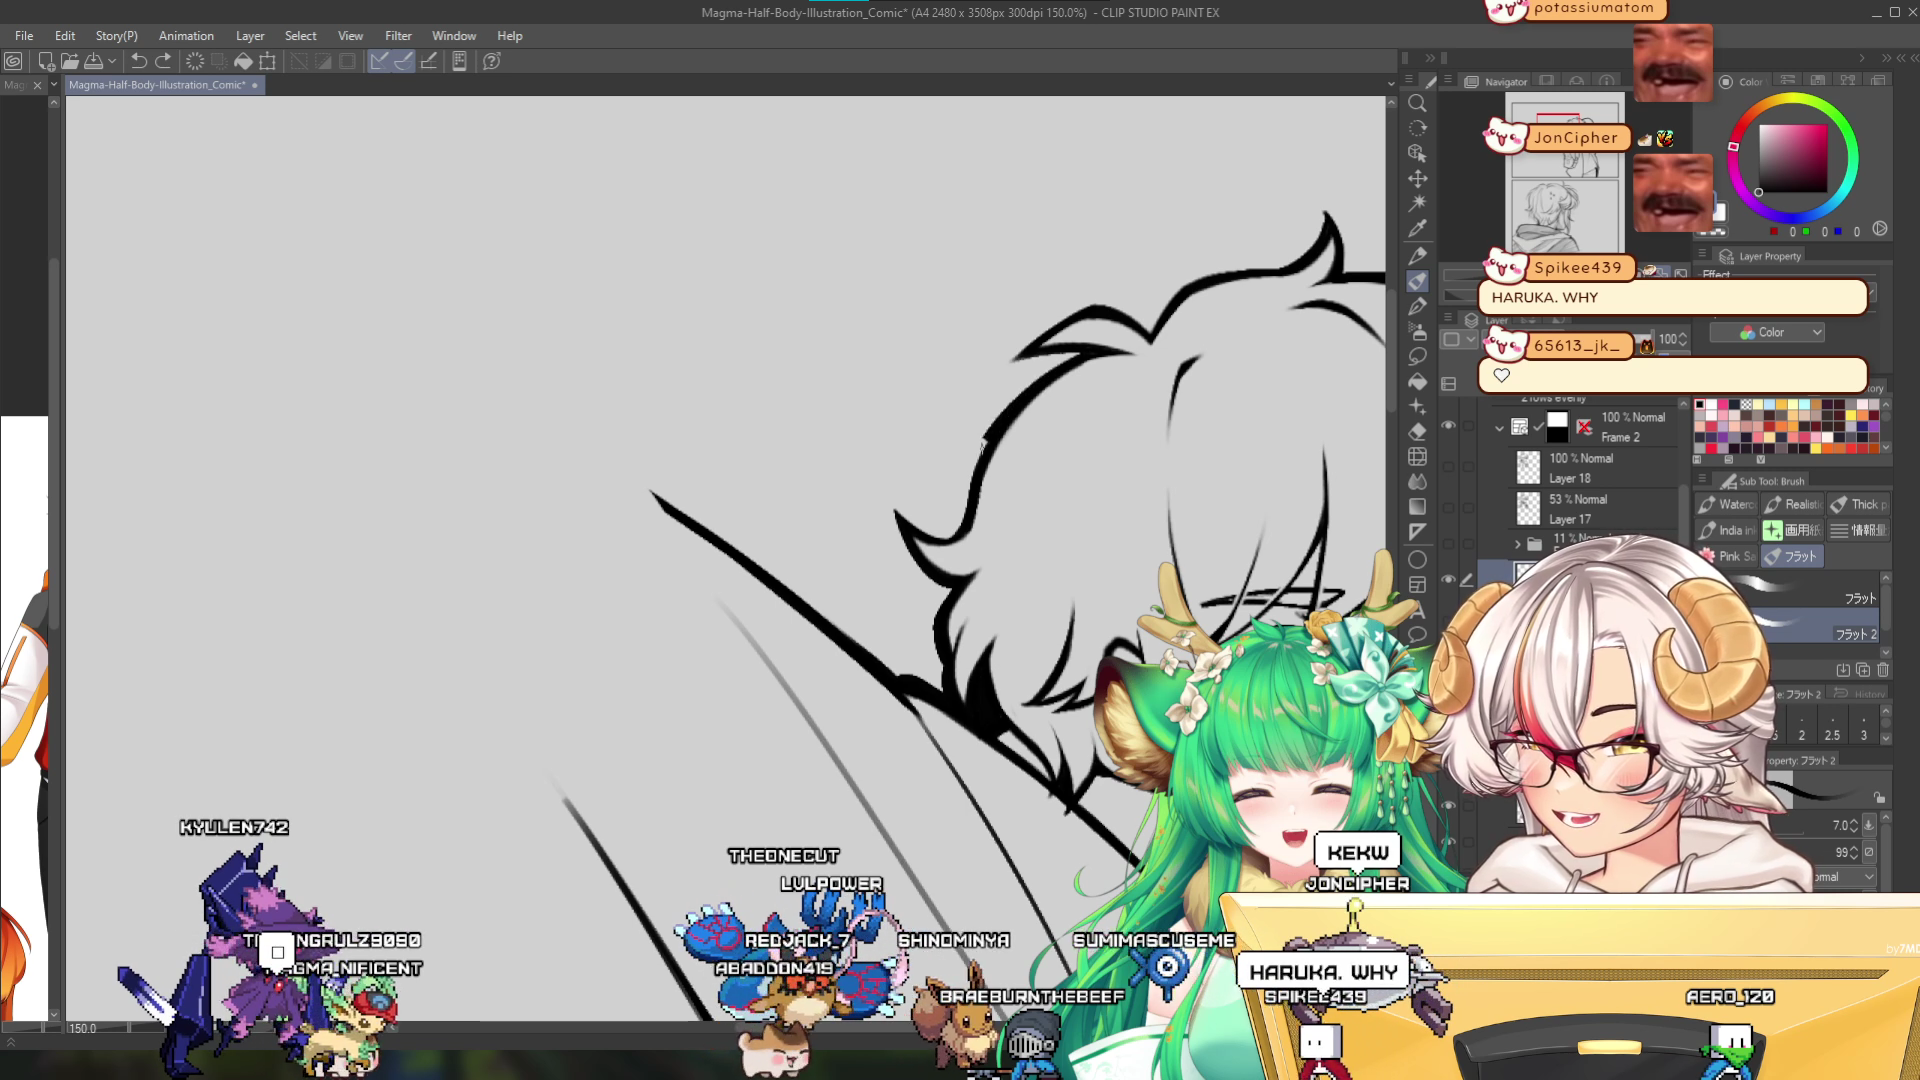
Task: Select Thick paint subtool group
Action: [x=1859, y=505]
